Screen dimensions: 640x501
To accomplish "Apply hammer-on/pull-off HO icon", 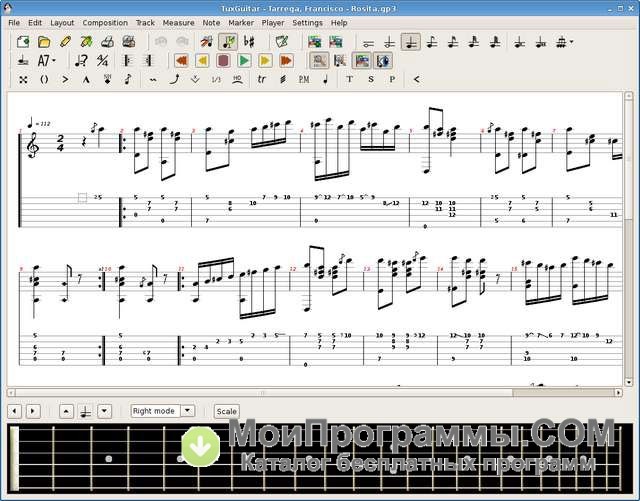I will [x=237, y=80].
